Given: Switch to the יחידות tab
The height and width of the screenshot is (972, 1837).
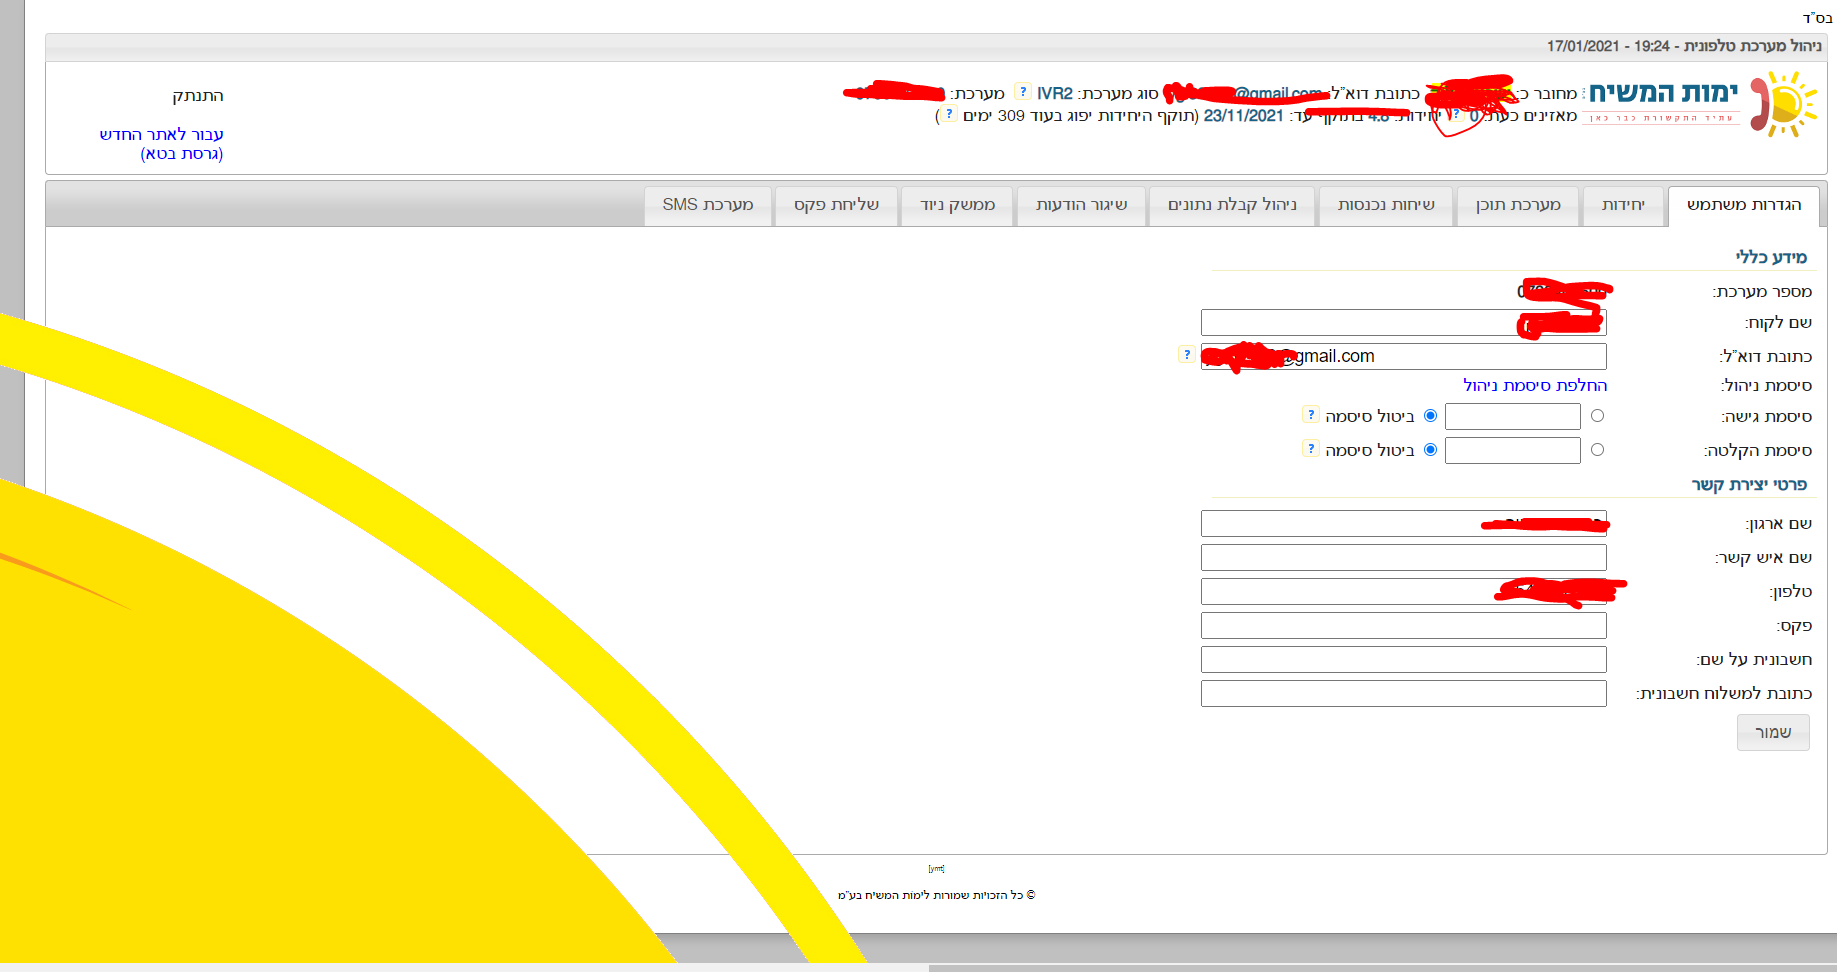Looking at the screenshot, I should pyautogui.click(x=1622, y=205).
